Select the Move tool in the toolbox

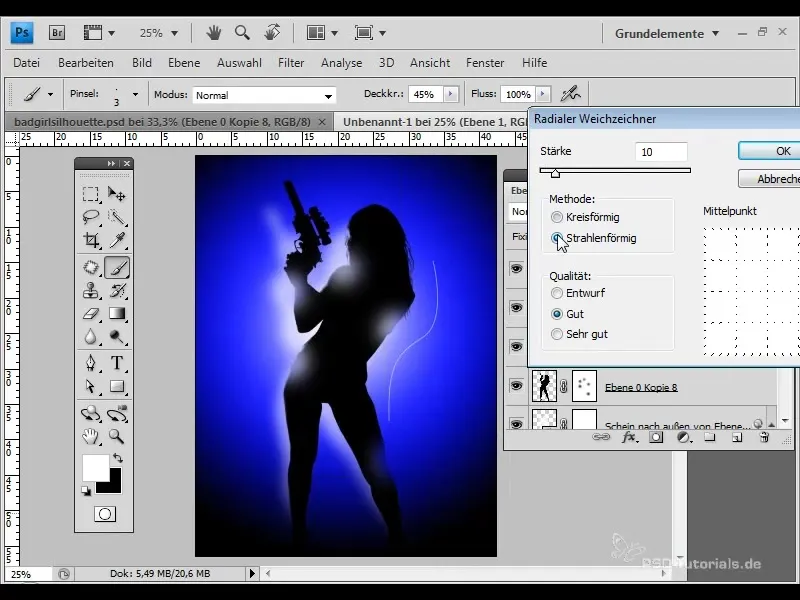(x=117, y=194)
